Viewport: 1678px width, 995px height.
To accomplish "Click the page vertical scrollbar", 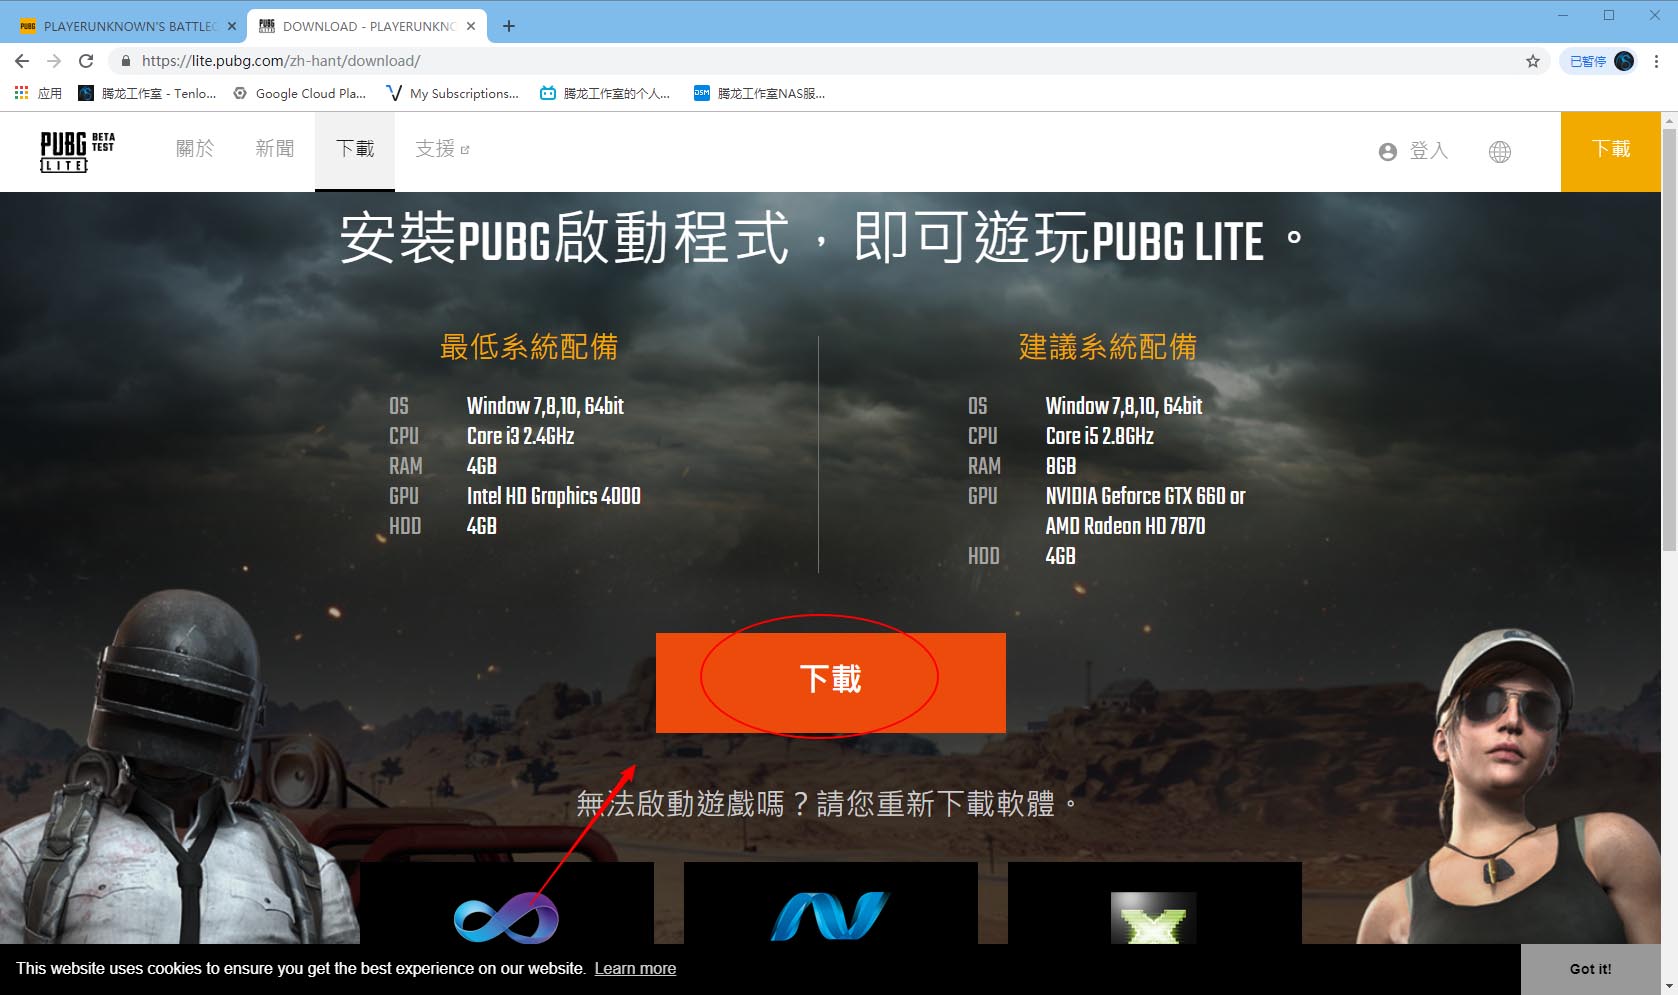I will [x=1669, y=340].
